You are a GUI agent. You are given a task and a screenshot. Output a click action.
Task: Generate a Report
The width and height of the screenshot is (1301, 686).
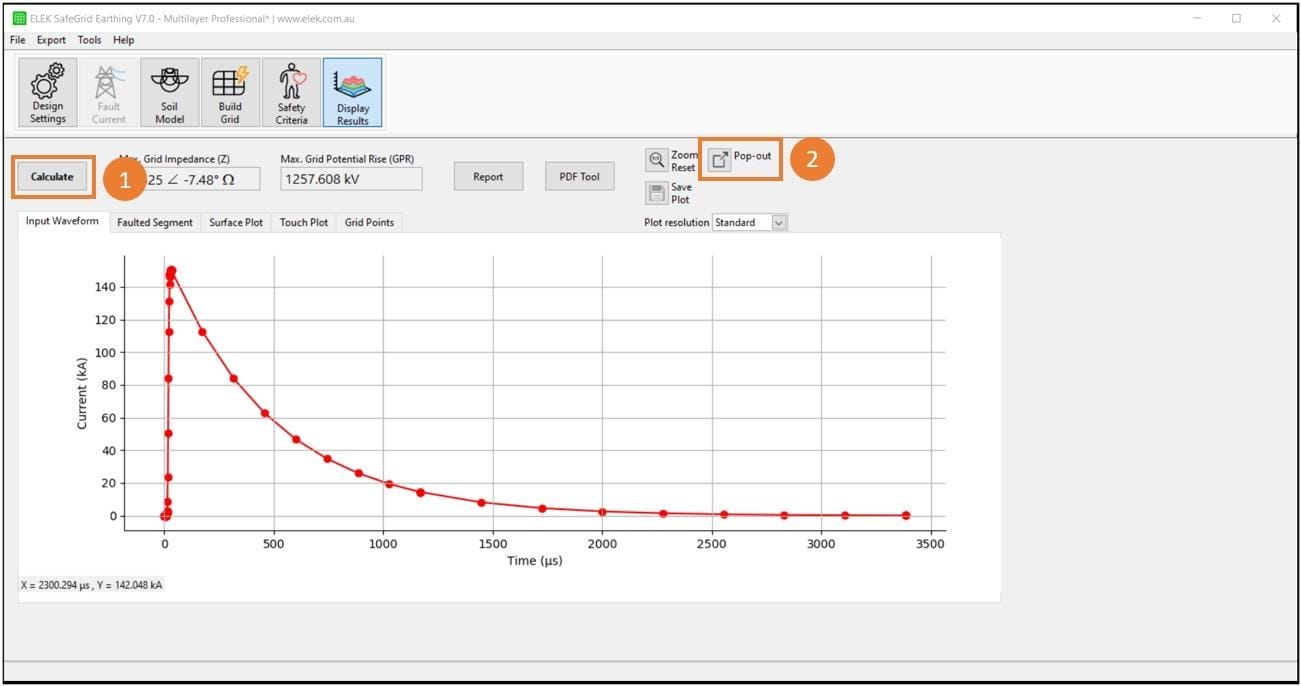click(x=487, y=176)
